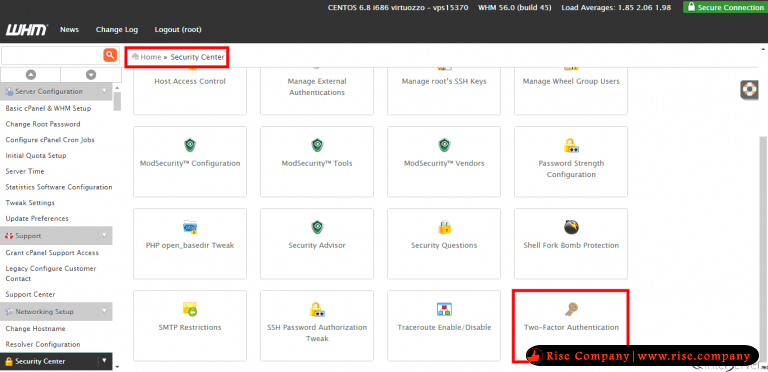Collapse the Server Configuration section arrow
This screenshot has height=372, width=768.
click(104, 91)
